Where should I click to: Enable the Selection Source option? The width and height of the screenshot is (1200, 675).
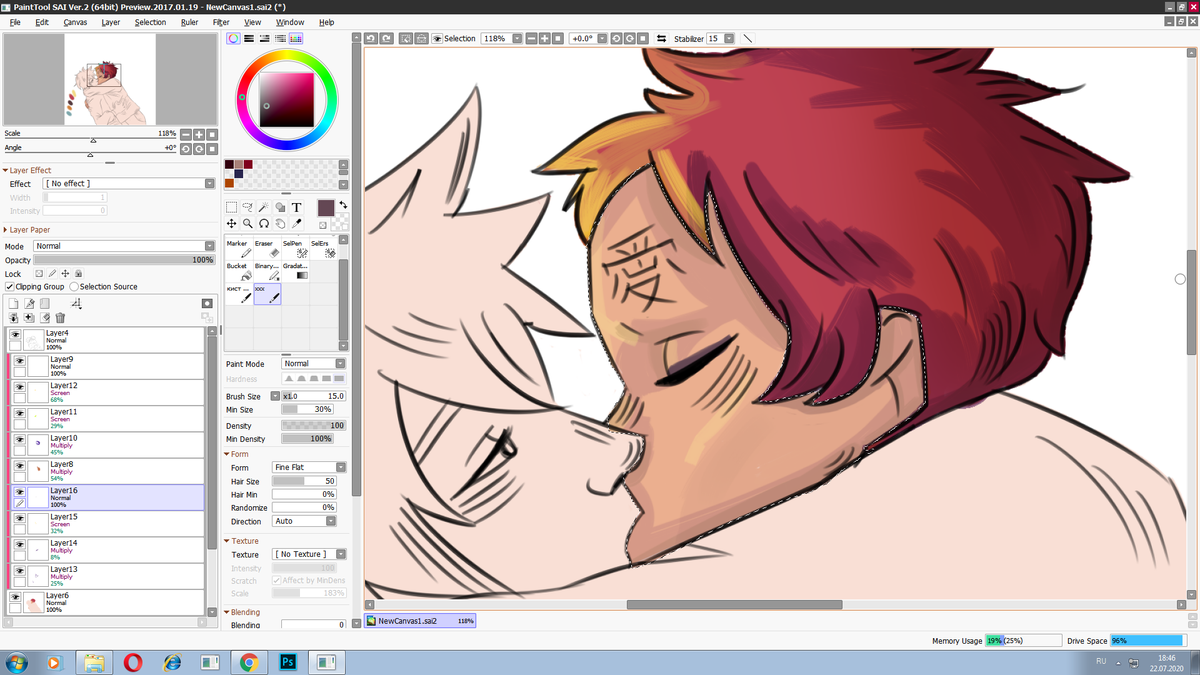click(x=74, y=287)
